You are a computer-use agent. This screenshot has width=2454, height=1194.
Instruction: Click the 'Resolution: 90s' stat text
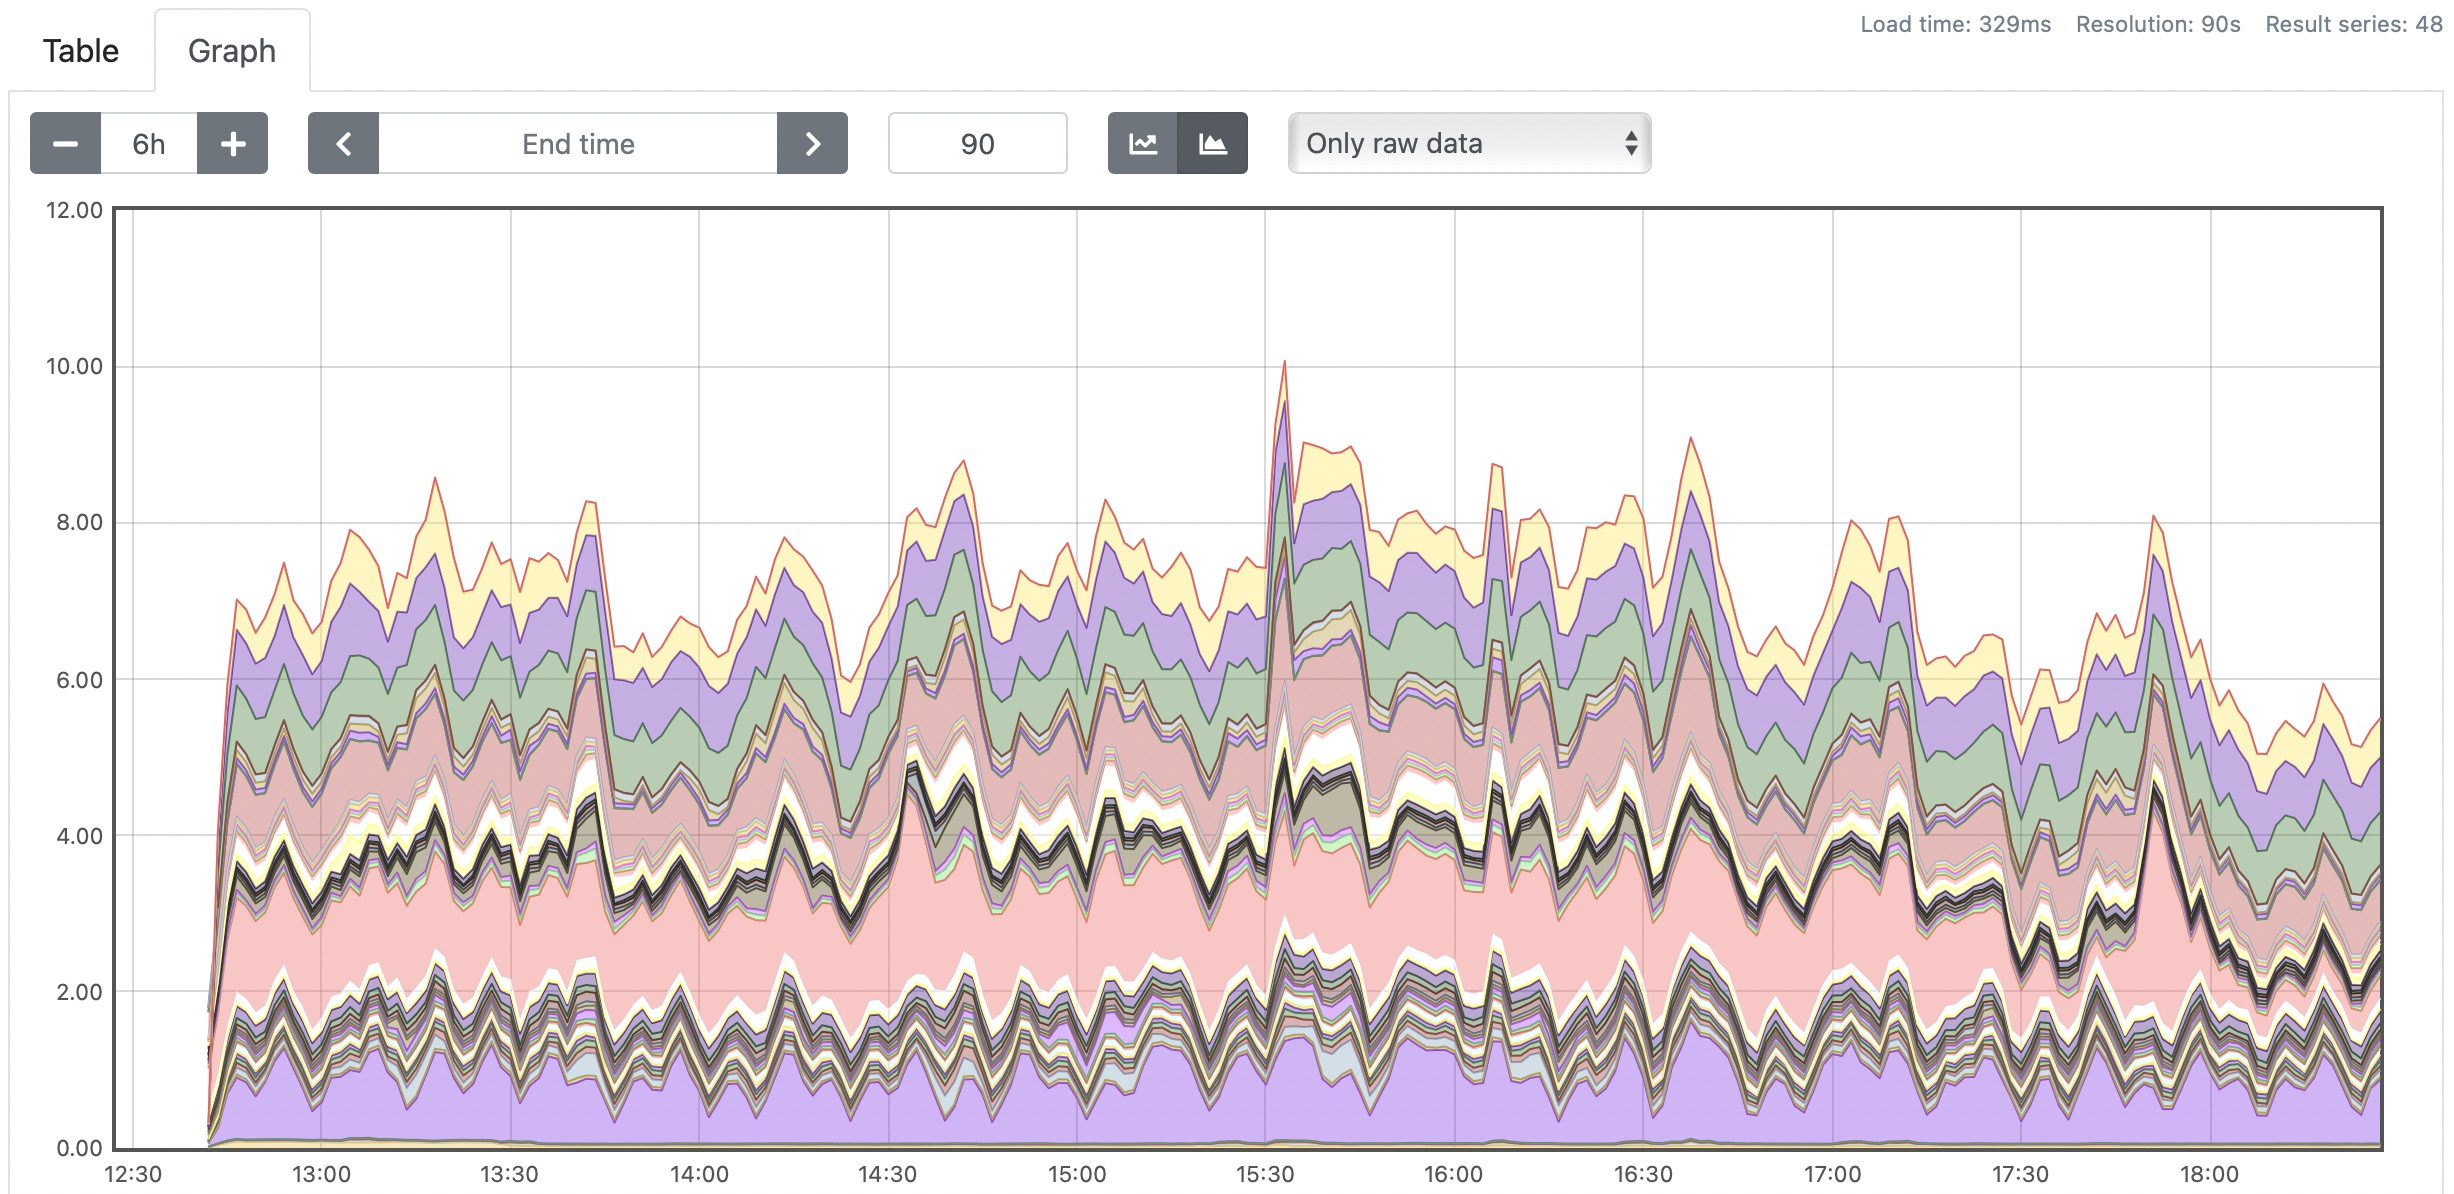click(x=2157, y=24)
